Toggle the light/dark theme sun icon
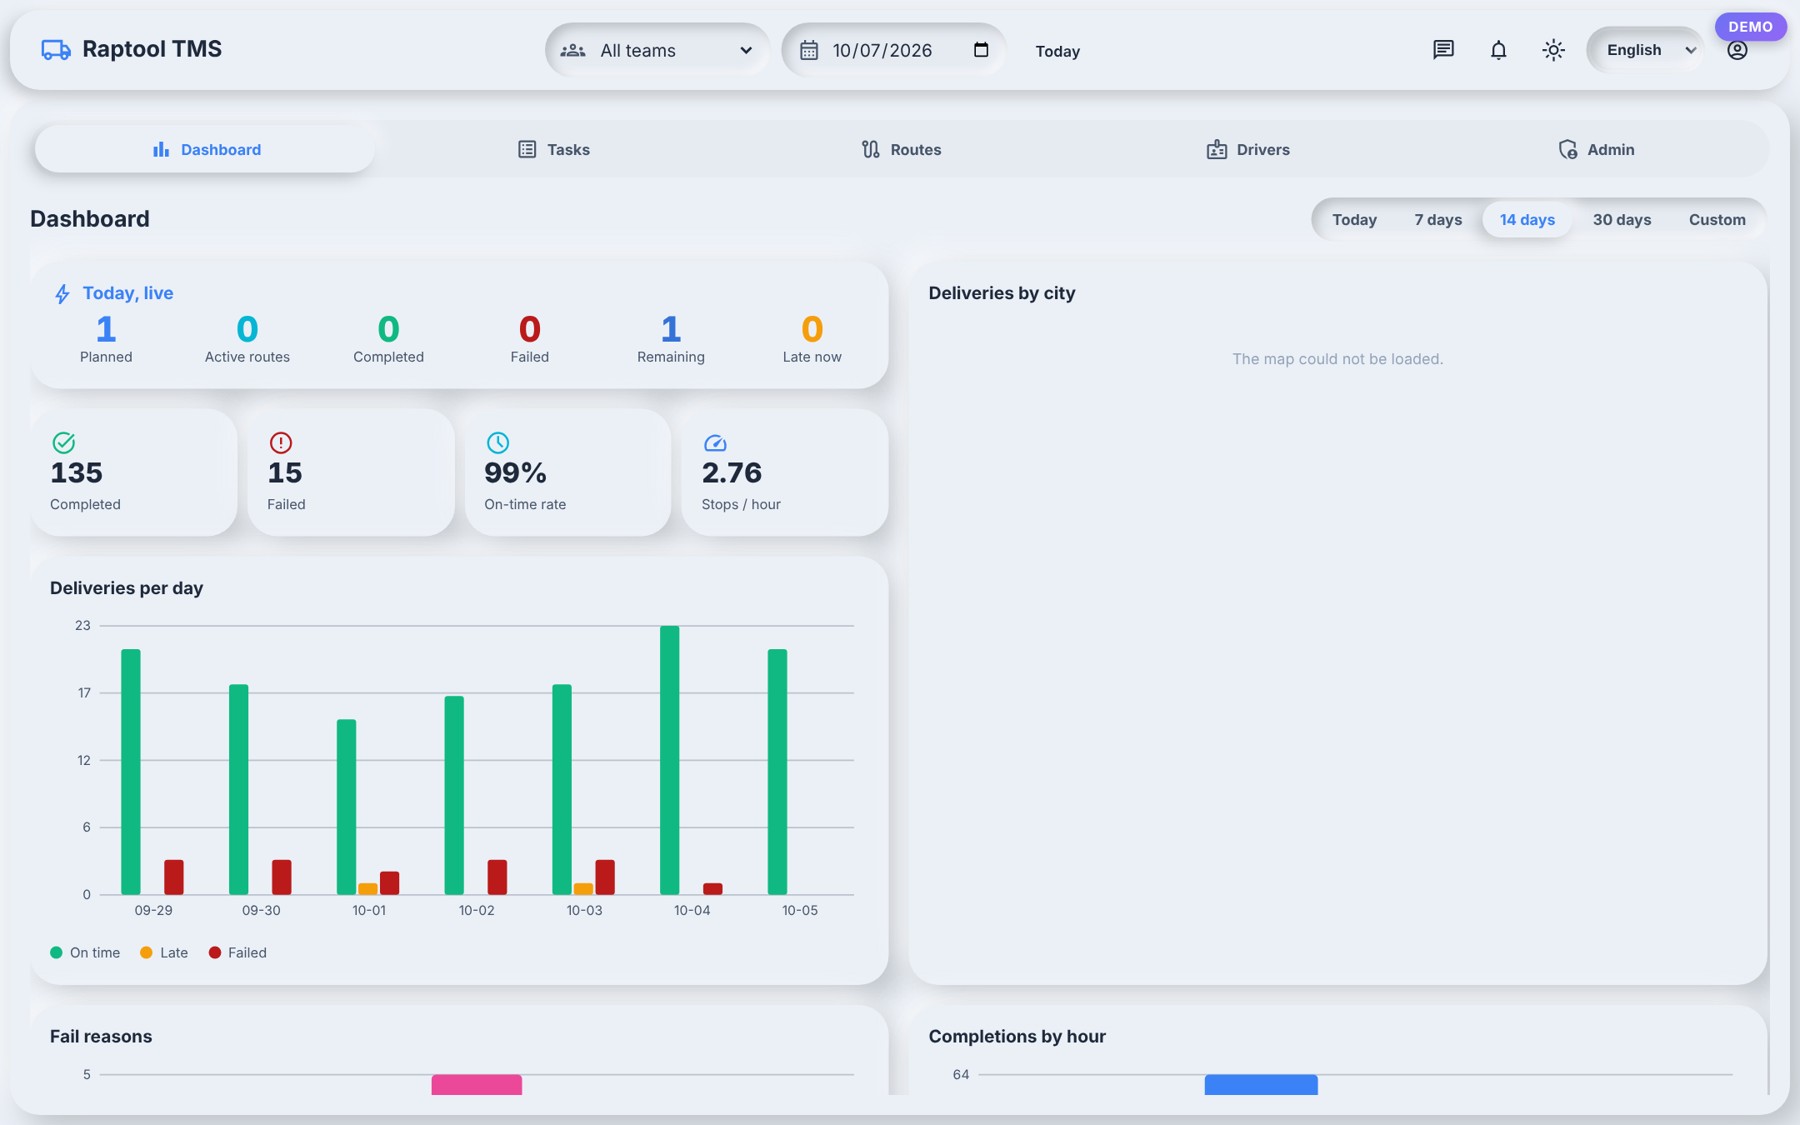The image size is (1800, 1125). 1553,49
